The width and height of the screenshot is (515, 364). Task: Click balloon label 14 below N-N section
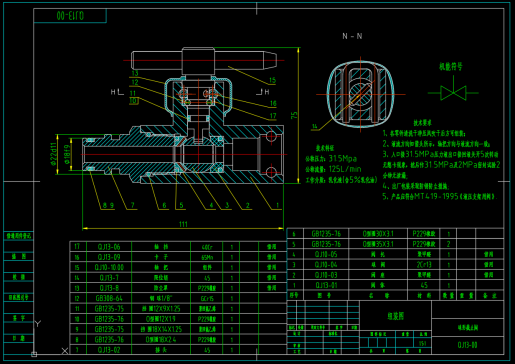point(315,126)
